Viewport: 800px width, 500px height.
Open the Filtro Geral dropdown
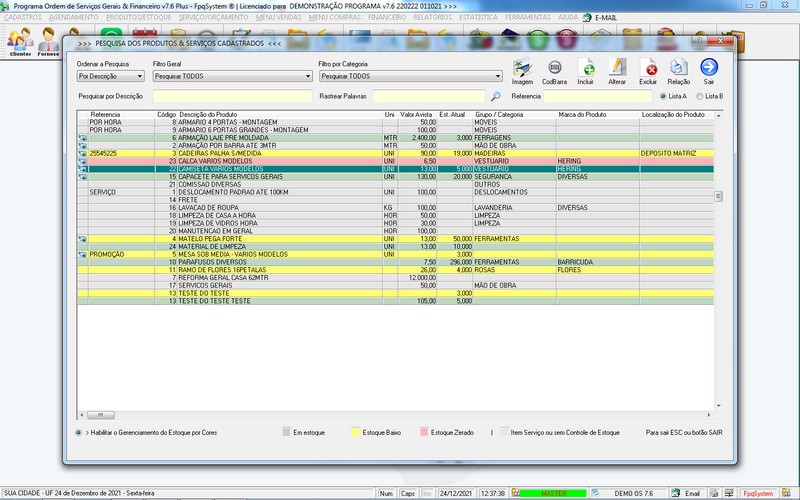click(307, 76)
